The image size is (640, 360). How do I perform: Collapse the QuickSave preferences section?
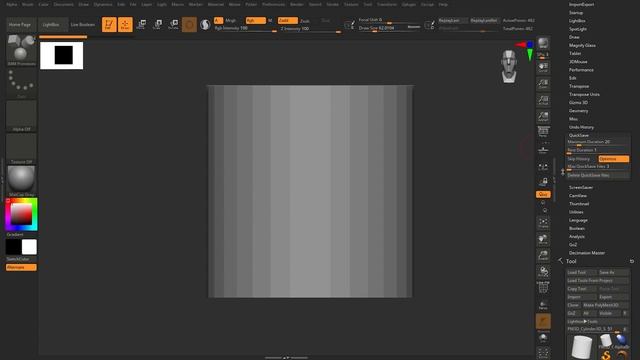(579, 135)
